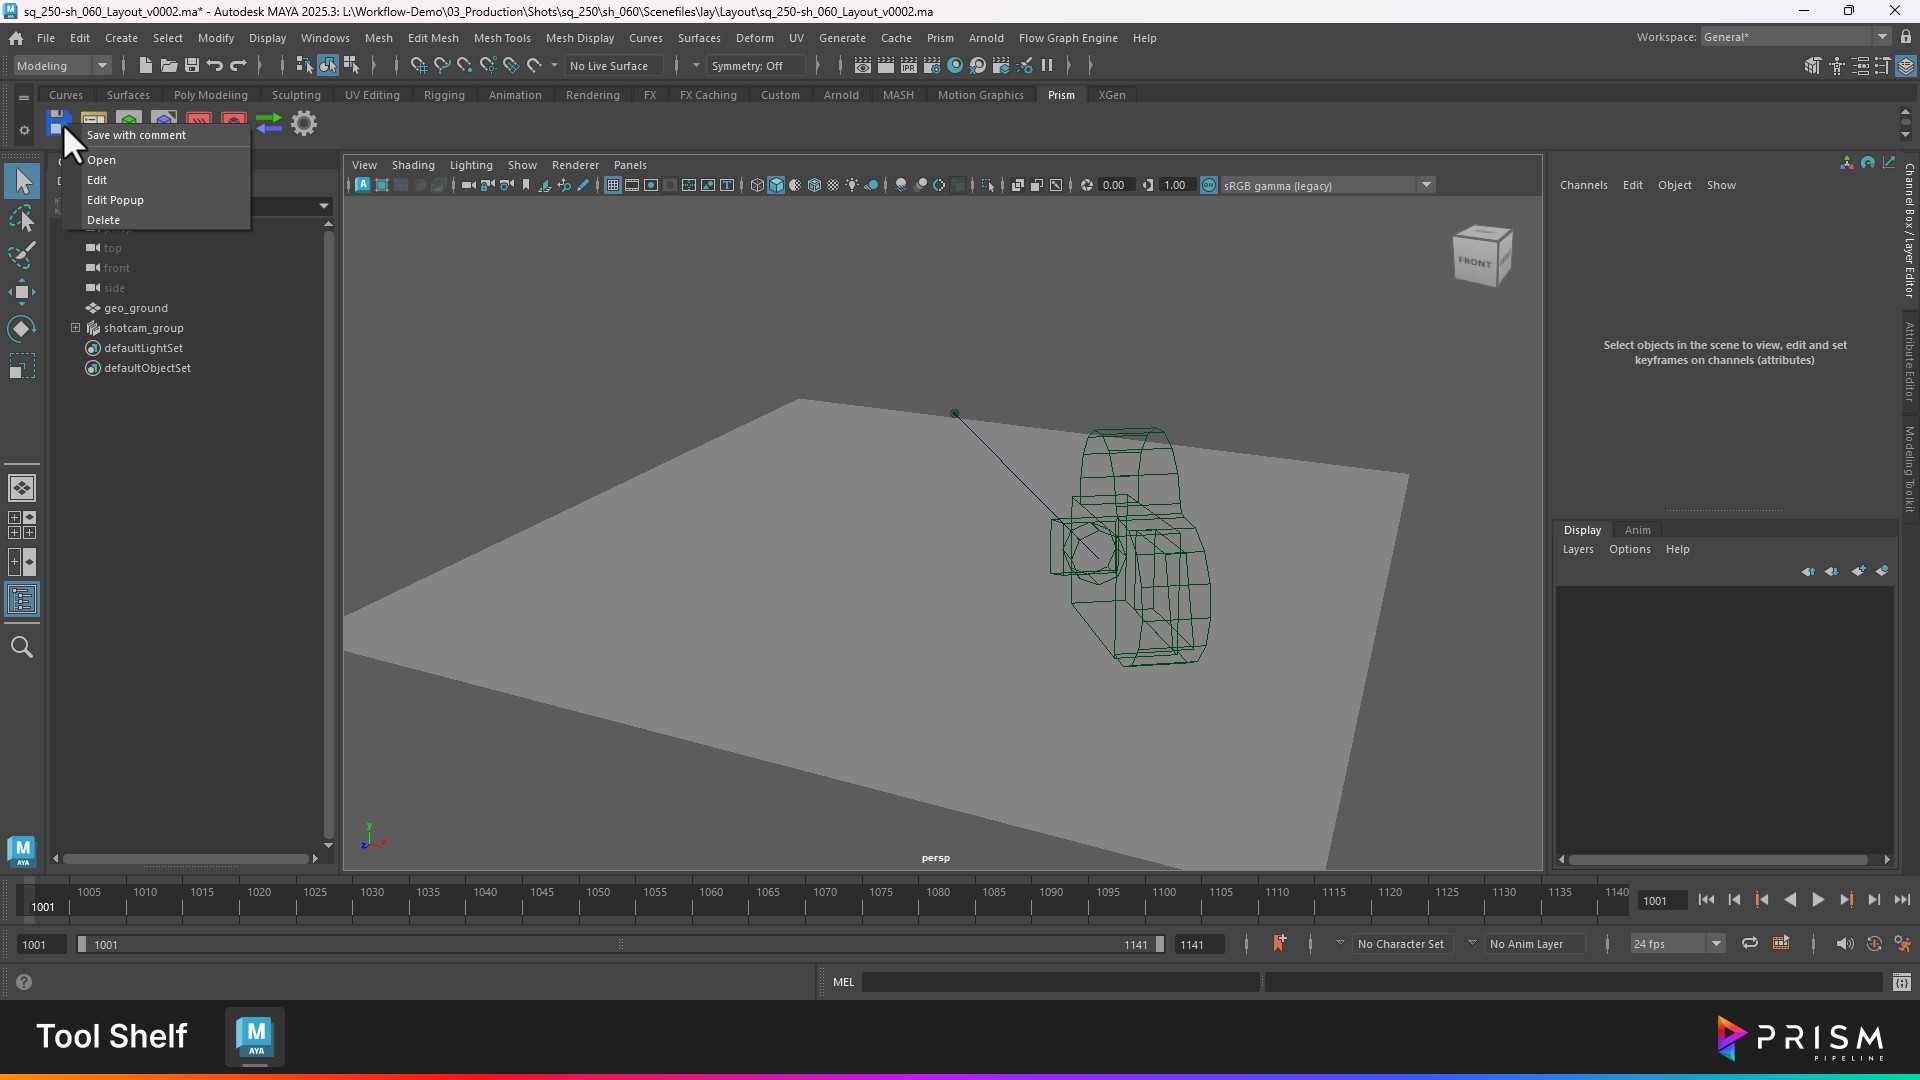Click the Prism settings gear shelf icon
The image size is (1920, 1080).
point(304,123)
